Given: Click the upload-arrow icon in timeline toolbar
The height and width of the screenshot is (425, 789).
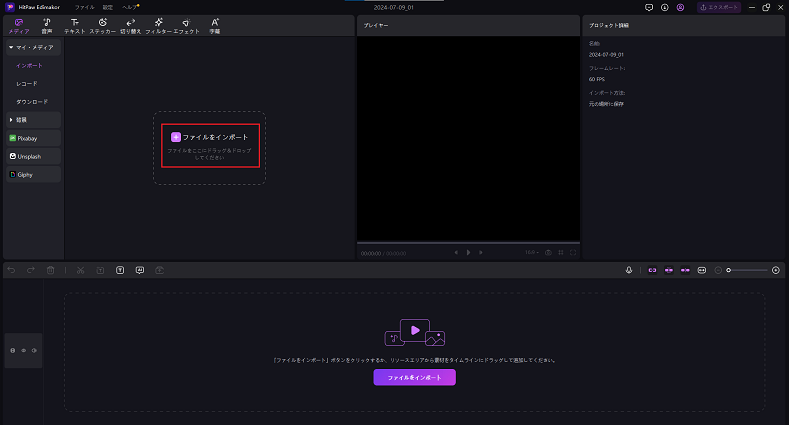Looking at the screenshot, I should click(x=160, y=271).
